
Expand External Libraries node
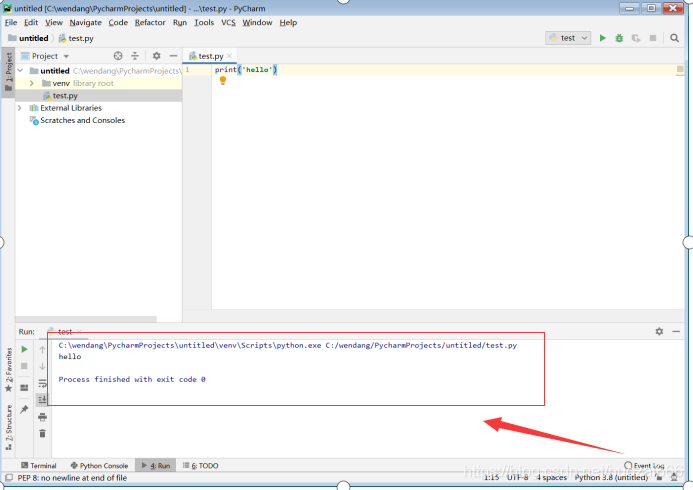point(19,108)
